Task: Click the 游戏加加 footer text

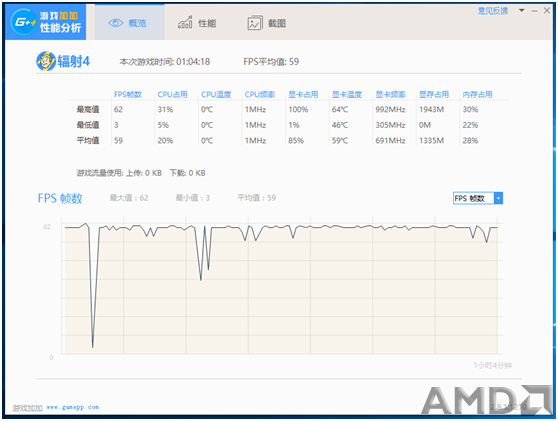Action: [x=27, y=408]
